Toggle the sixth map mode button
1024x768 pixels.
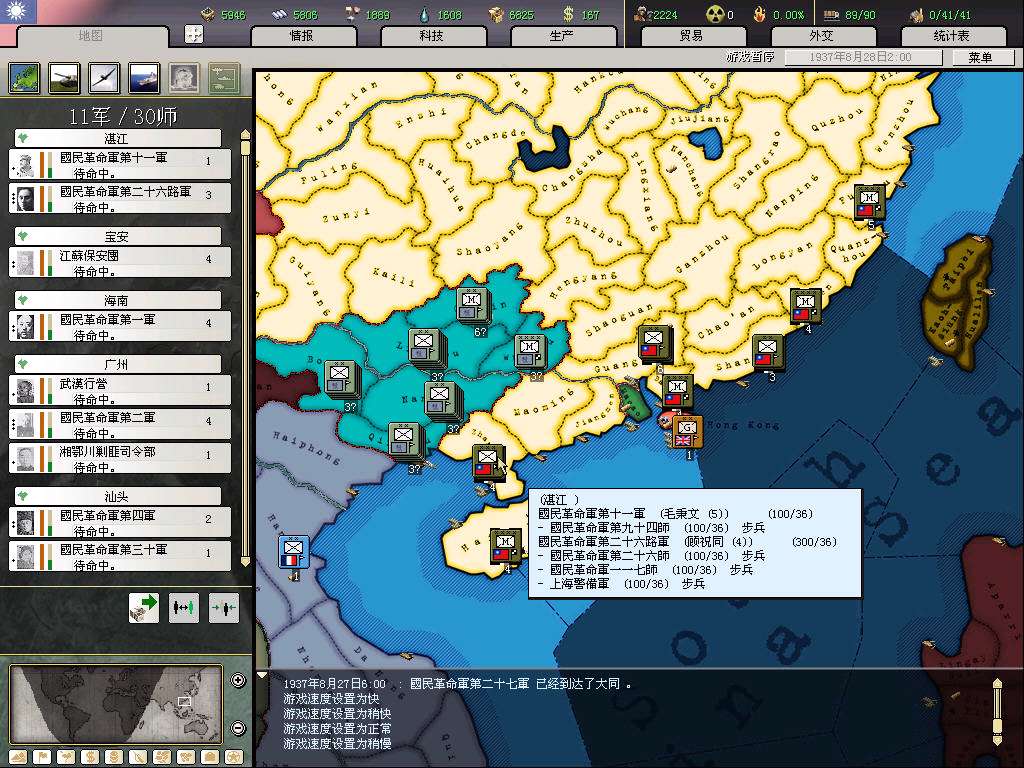click(x=137, y=758)
